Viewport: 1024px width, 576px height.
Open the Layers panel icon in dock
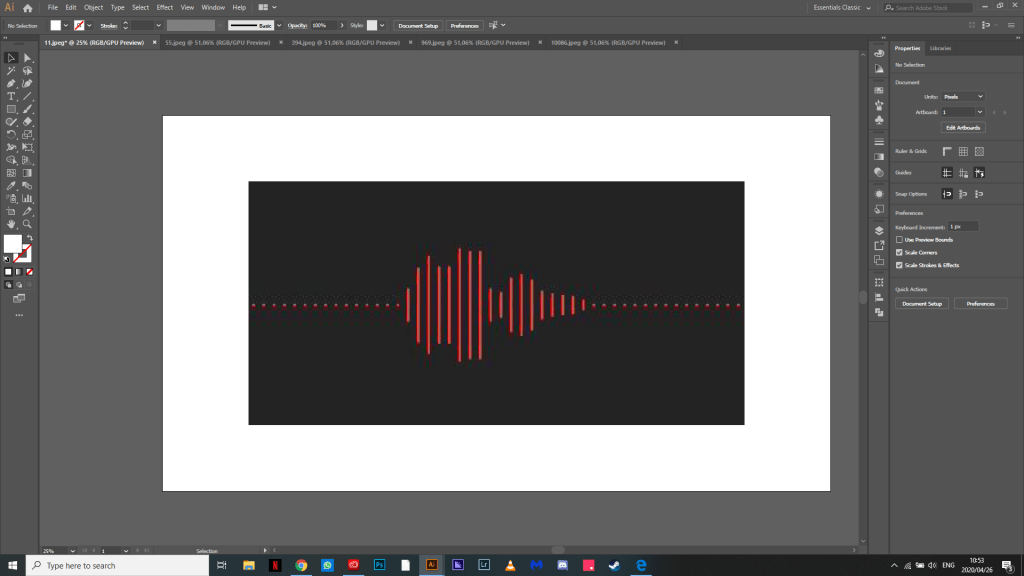[x=878, y=229]
